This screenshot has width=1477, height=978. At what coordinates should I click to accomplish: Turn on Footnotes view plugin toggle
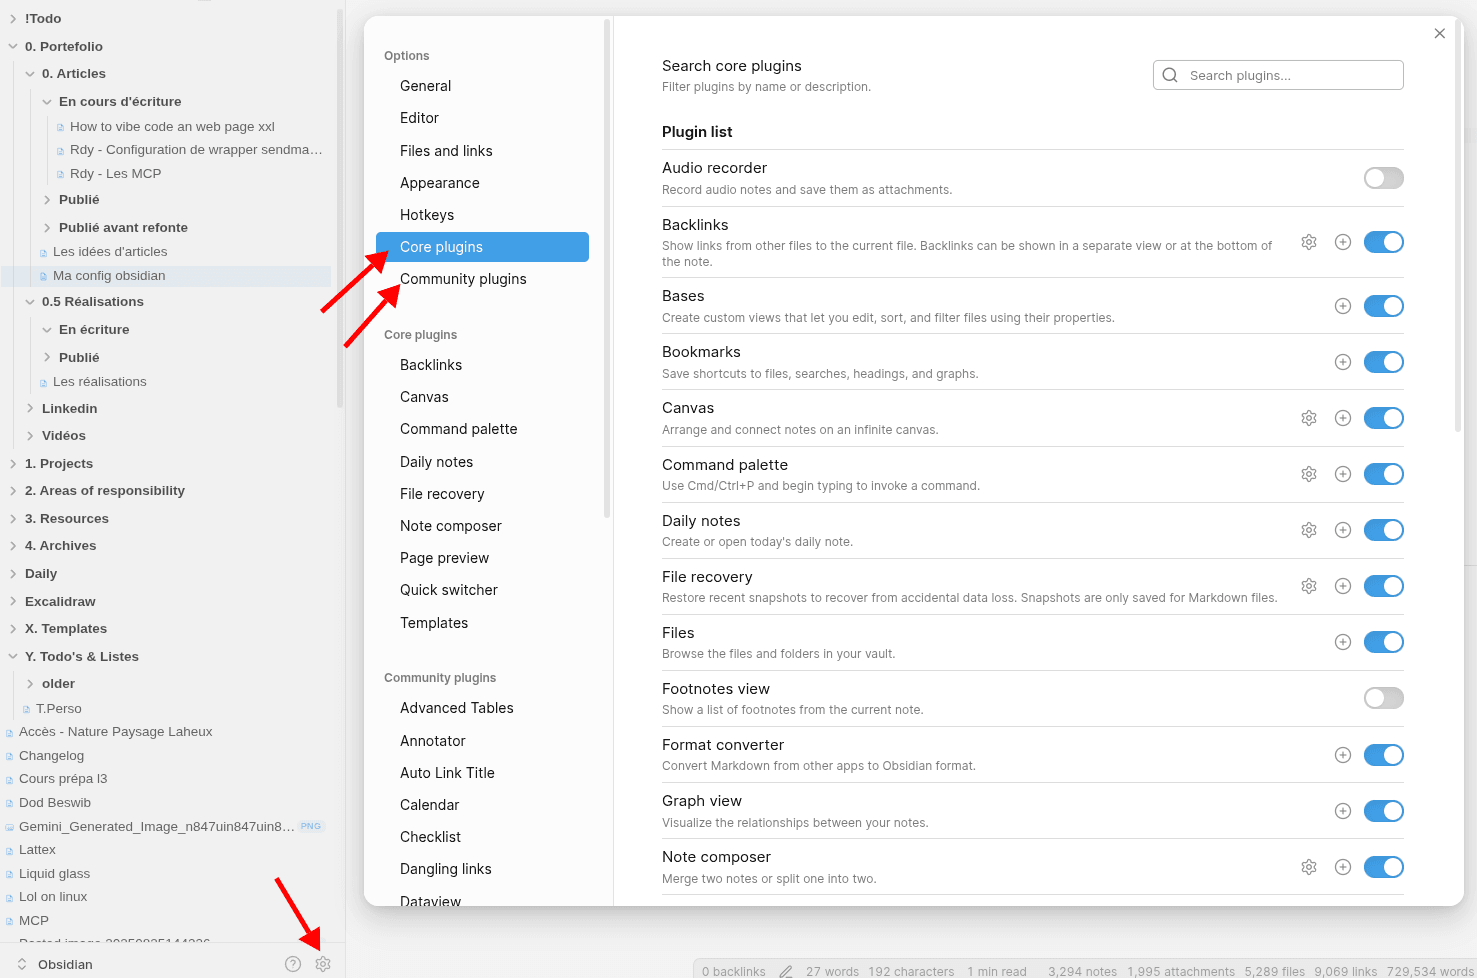coord(1383,698)
